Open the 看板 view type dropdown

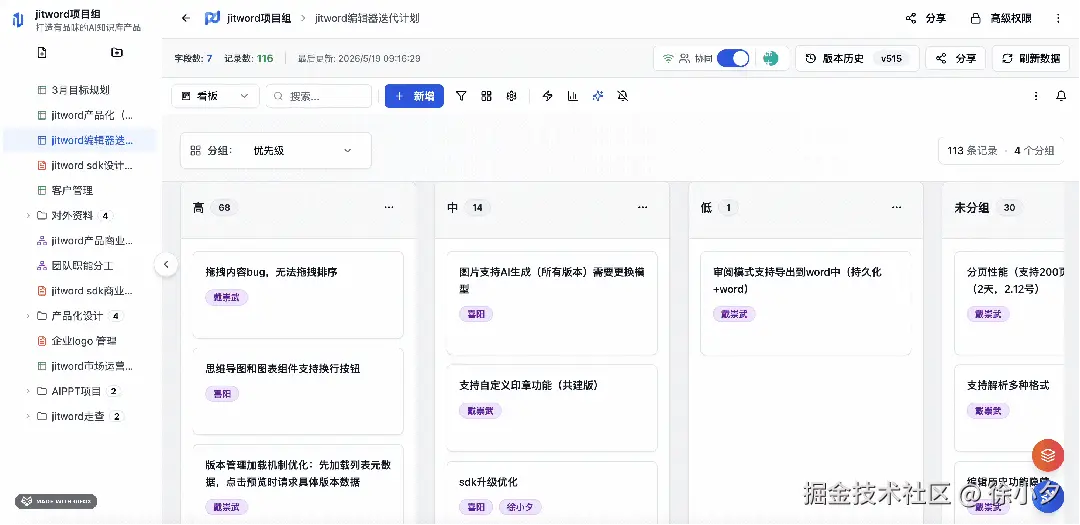point(215,96)
